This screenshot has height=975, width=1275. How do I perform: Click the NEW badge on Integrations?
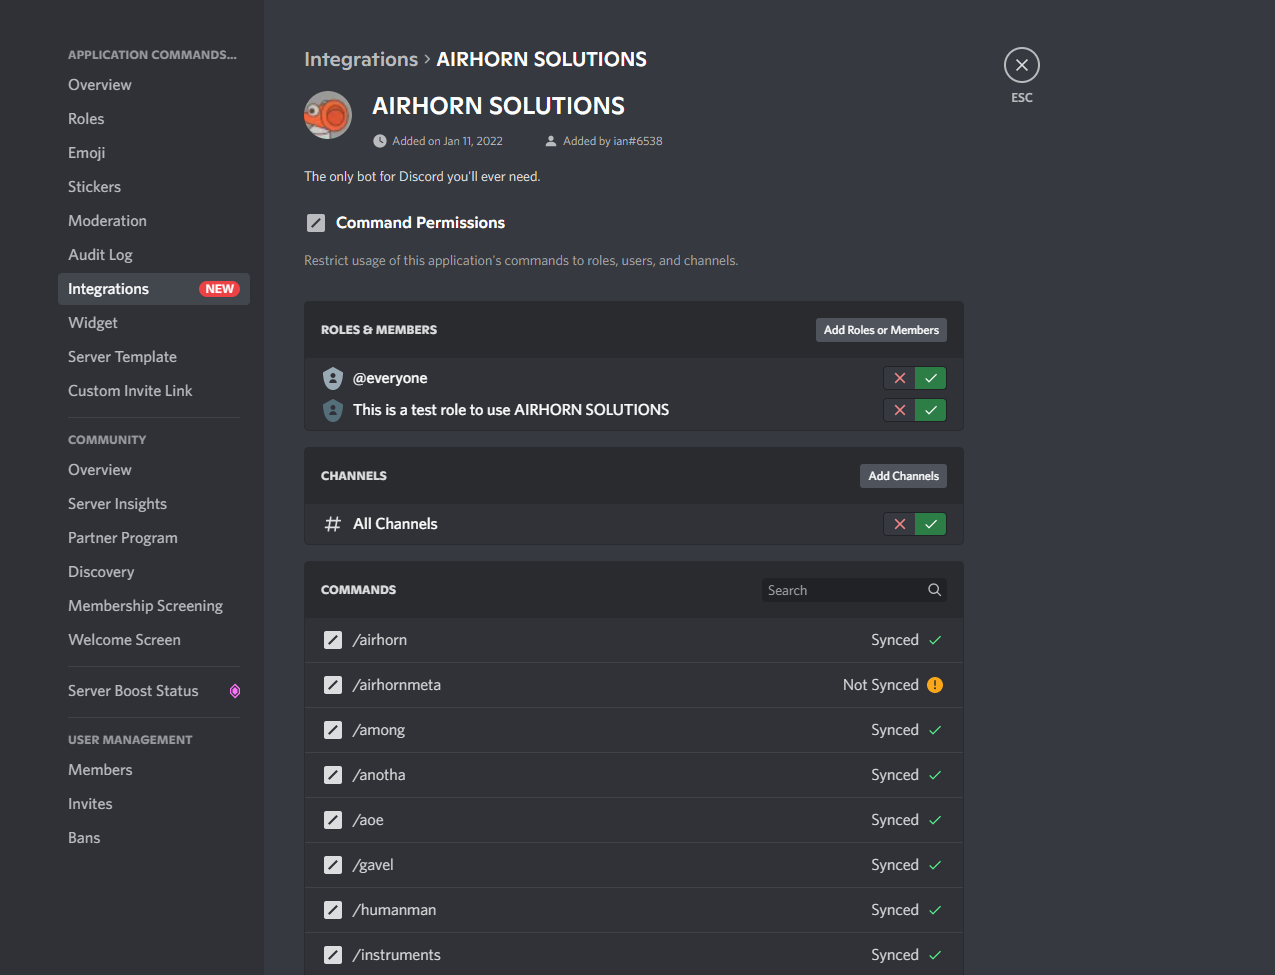coord(219,289)
